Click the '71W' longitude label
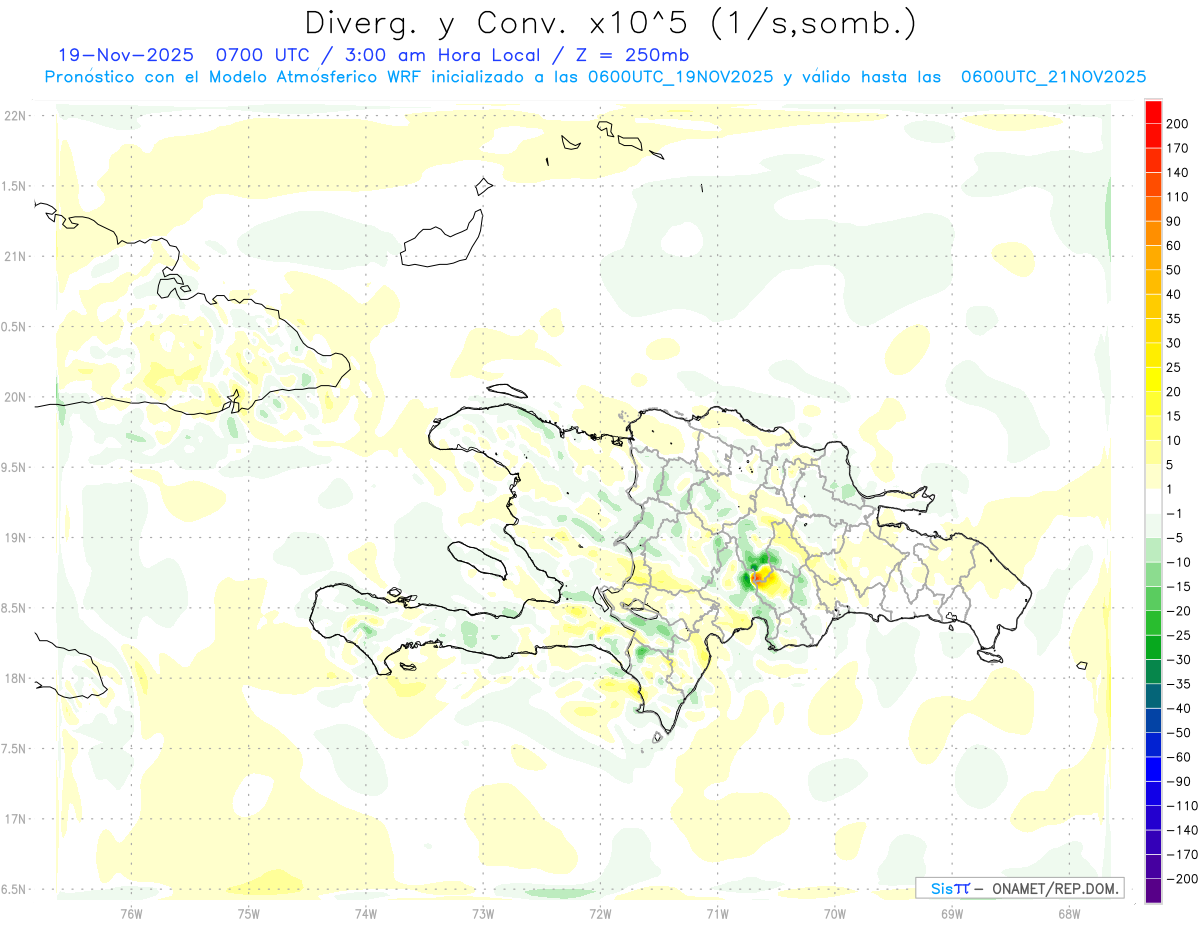This screenshot has height=927, width=1200. [x=717, y=913]
